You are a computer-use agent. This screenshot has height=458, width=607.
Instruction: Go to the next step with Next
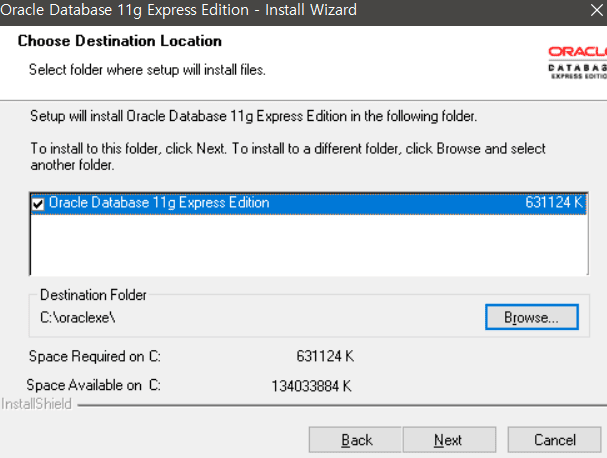click(449, 440)
